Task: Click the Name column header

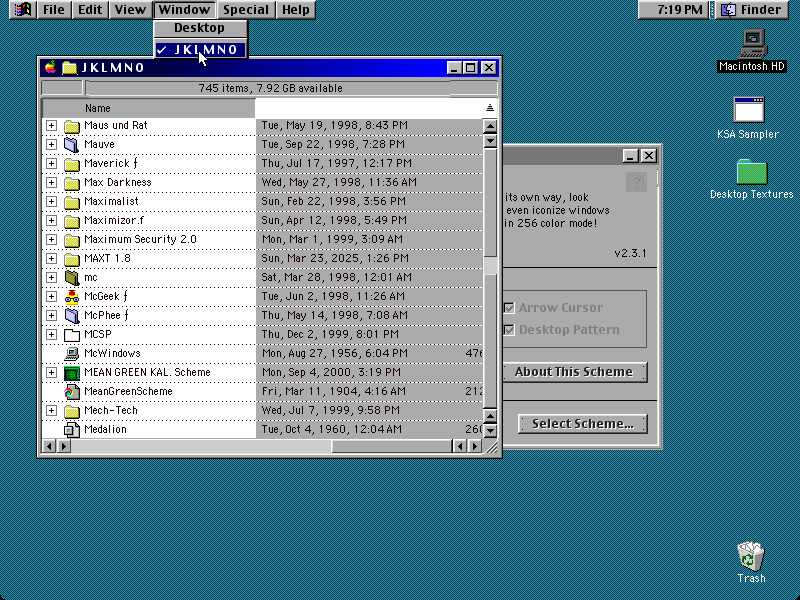Action: [148, 108]
